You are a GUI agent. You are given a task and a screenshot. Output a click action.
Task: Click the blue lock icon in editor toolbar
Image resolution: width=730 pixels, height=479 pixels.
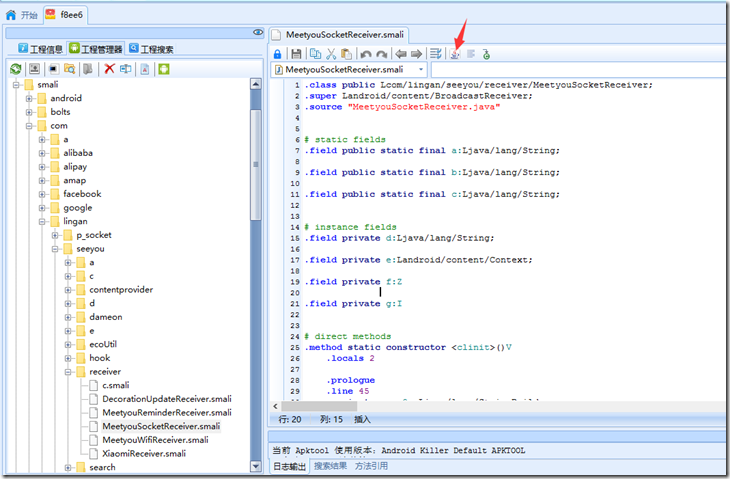click(277, 54)
